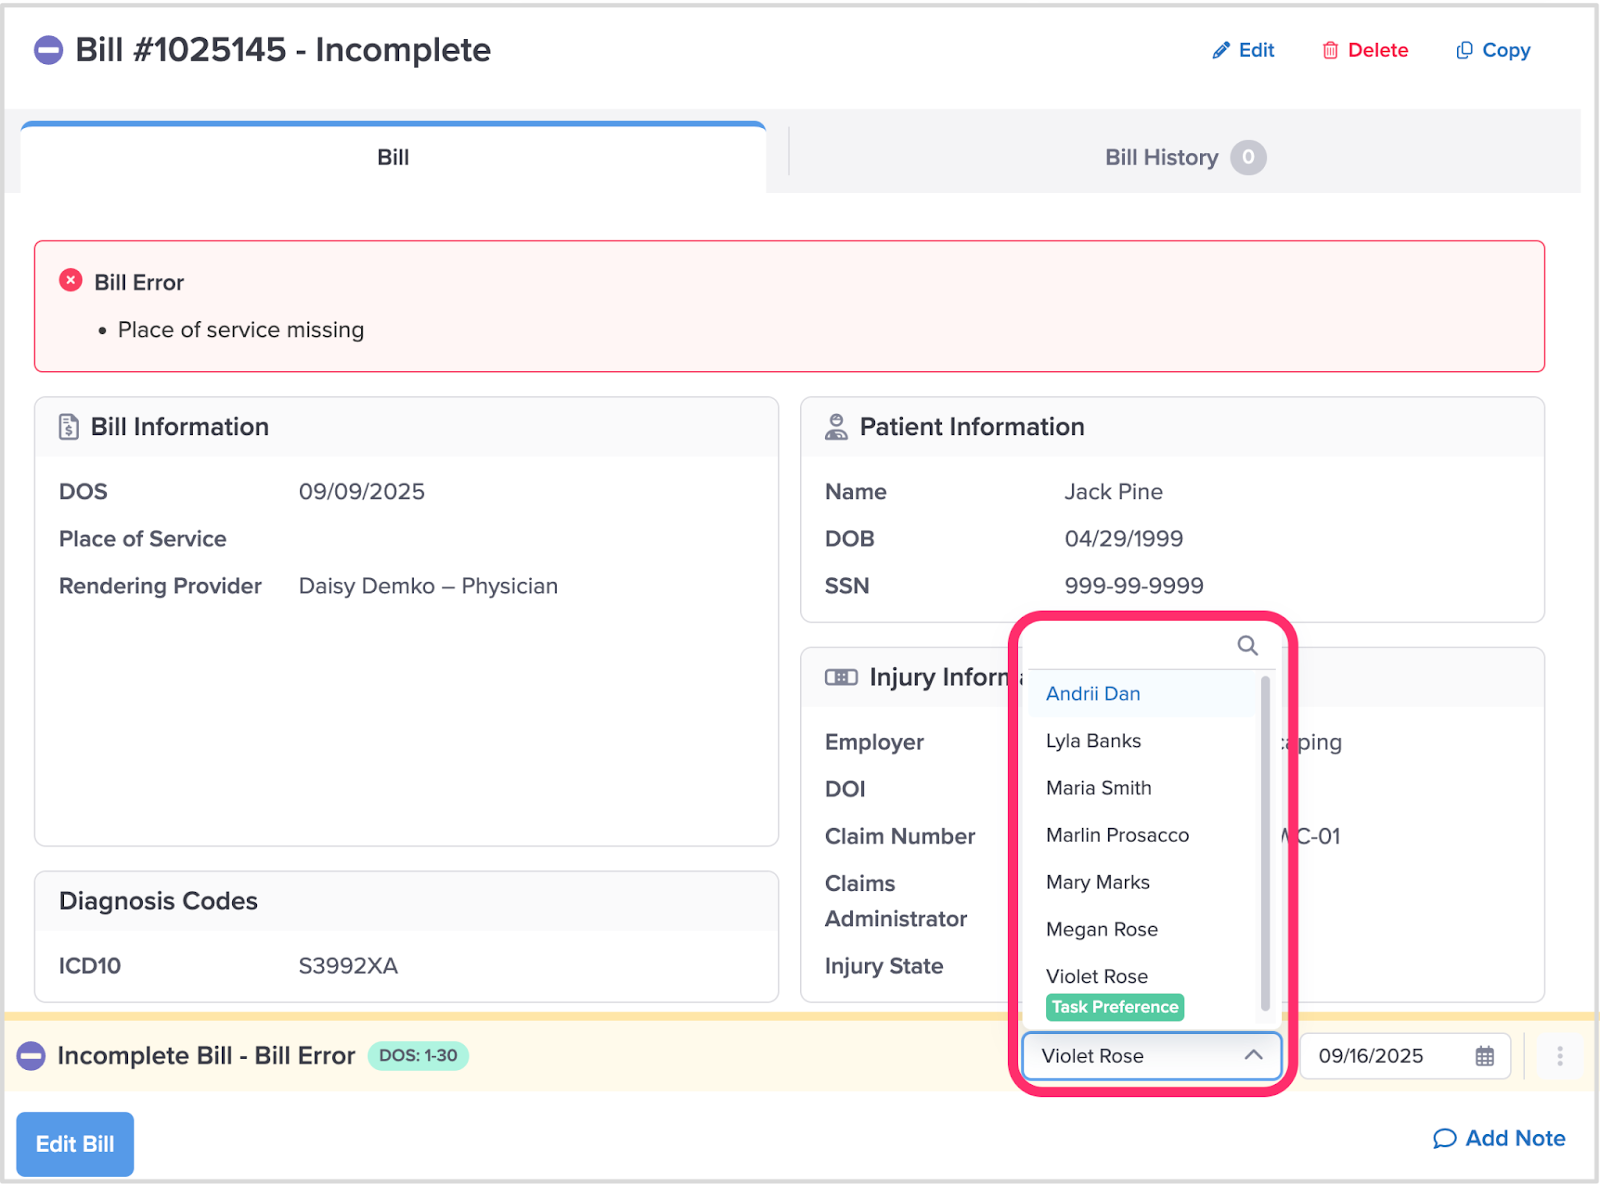Click the magnifier search icon in dropdown
The image size is (1600, 1184).
[1247, 646]
